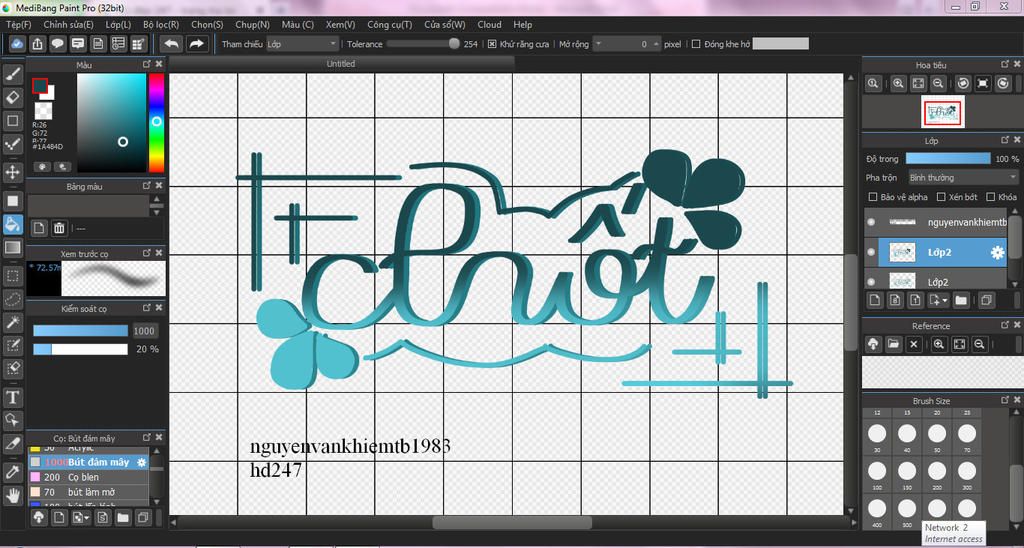This screenshot has height=548, width=1024.
Task: Select the Bút đám mây brush row
Action: tap(89, 462)
